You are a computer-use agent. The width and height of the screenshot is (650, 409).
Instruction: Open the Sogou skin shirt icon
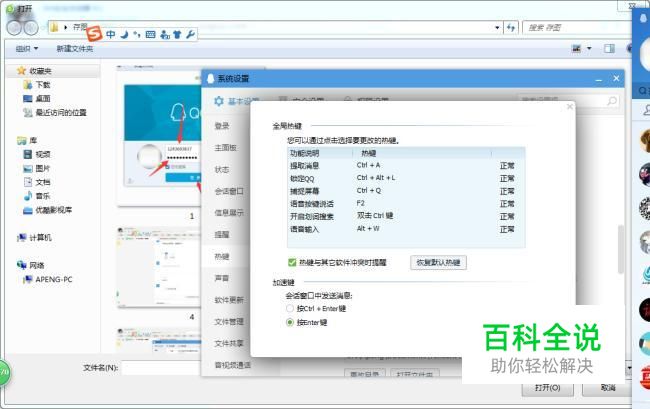pos(177,34)
